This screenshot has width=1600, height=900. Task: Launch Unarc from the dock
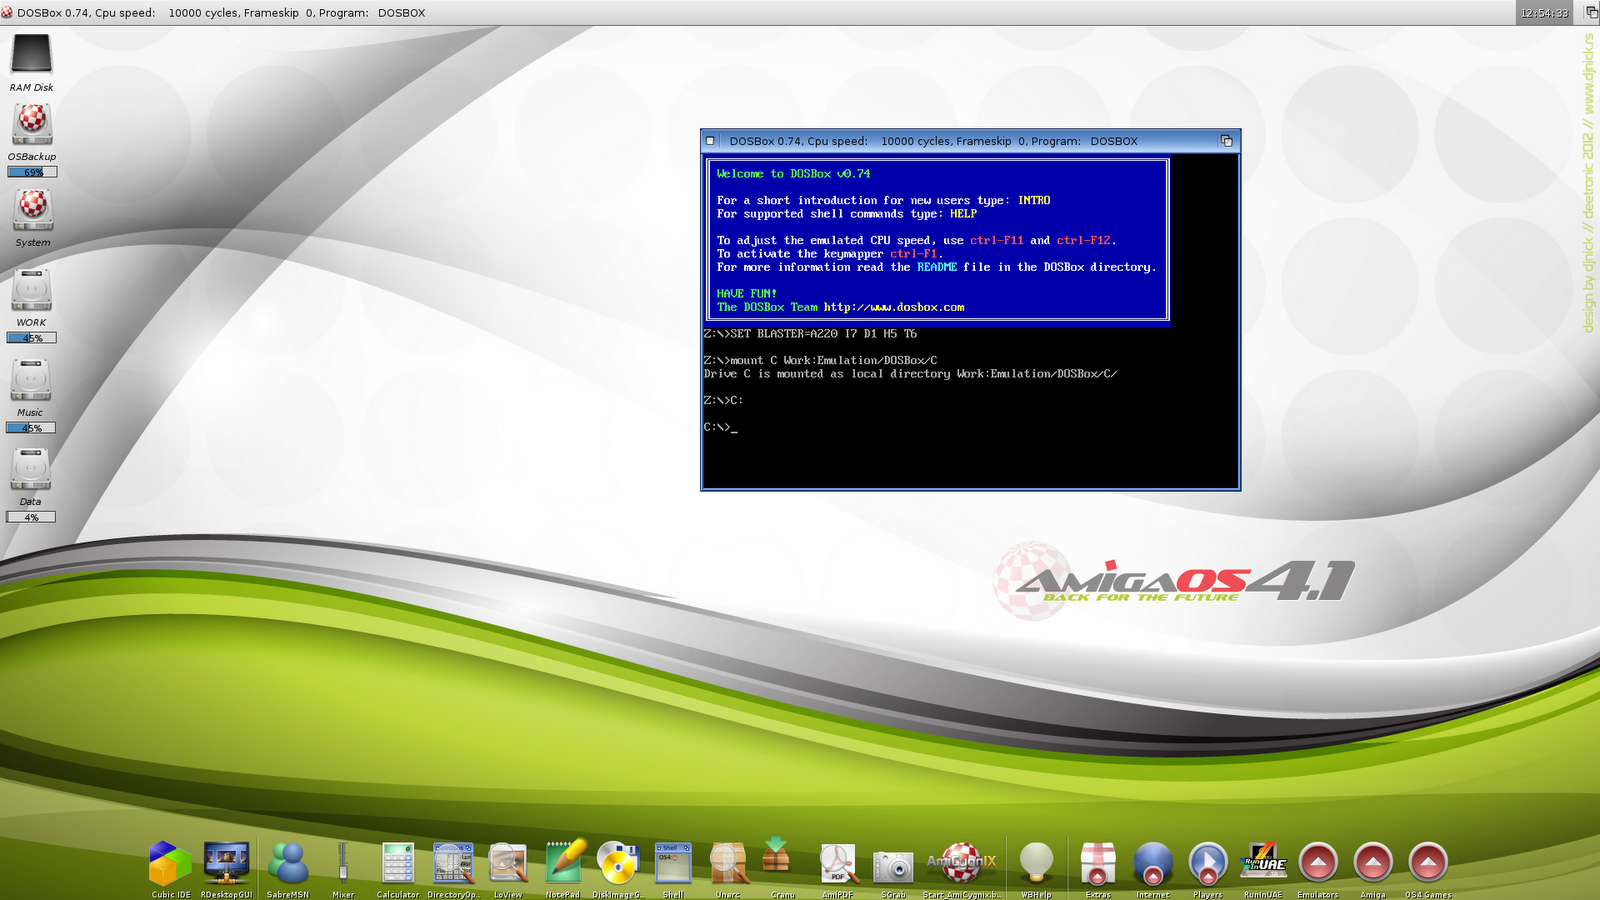[728, 862]
